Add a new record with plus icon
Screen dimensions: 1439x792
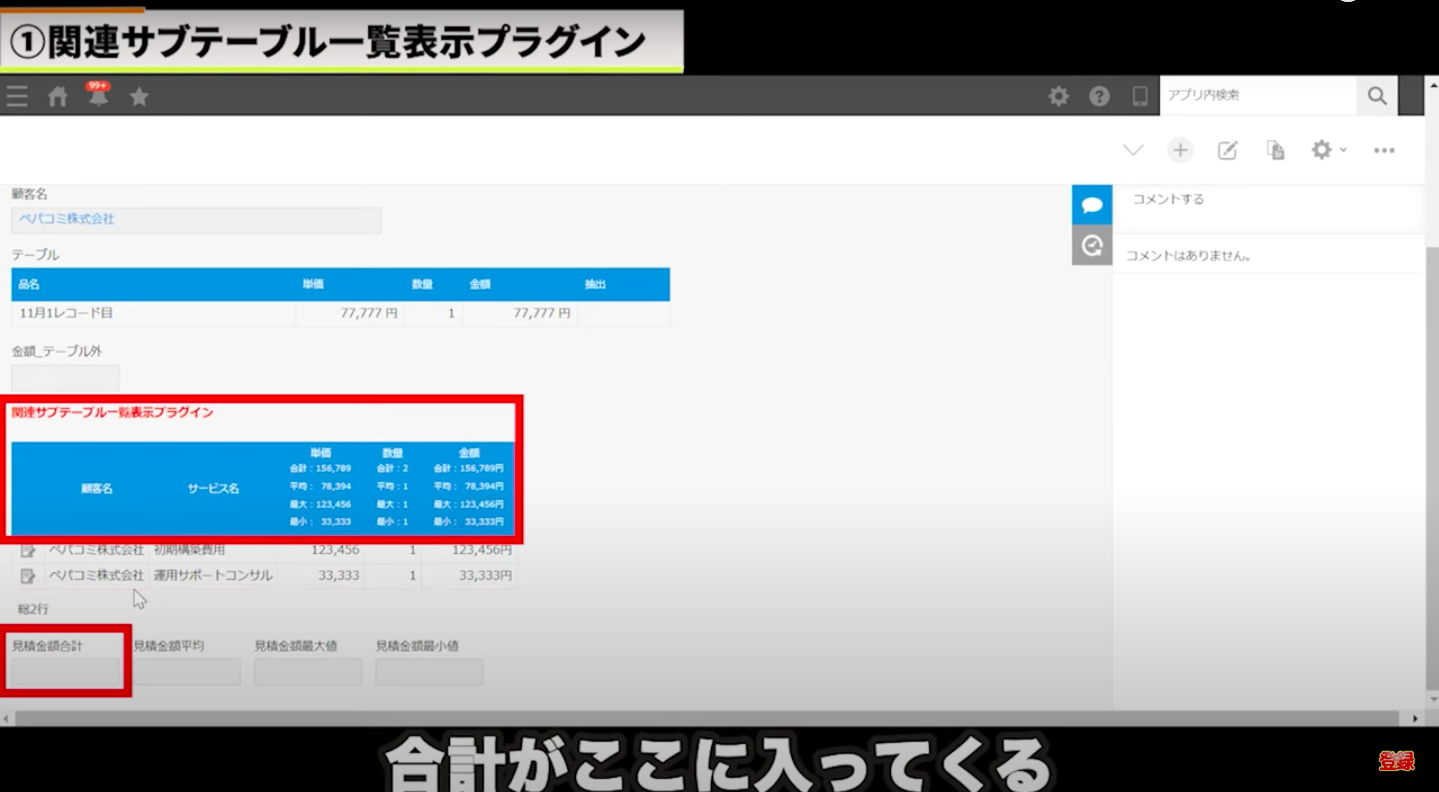coord(1180,150)
